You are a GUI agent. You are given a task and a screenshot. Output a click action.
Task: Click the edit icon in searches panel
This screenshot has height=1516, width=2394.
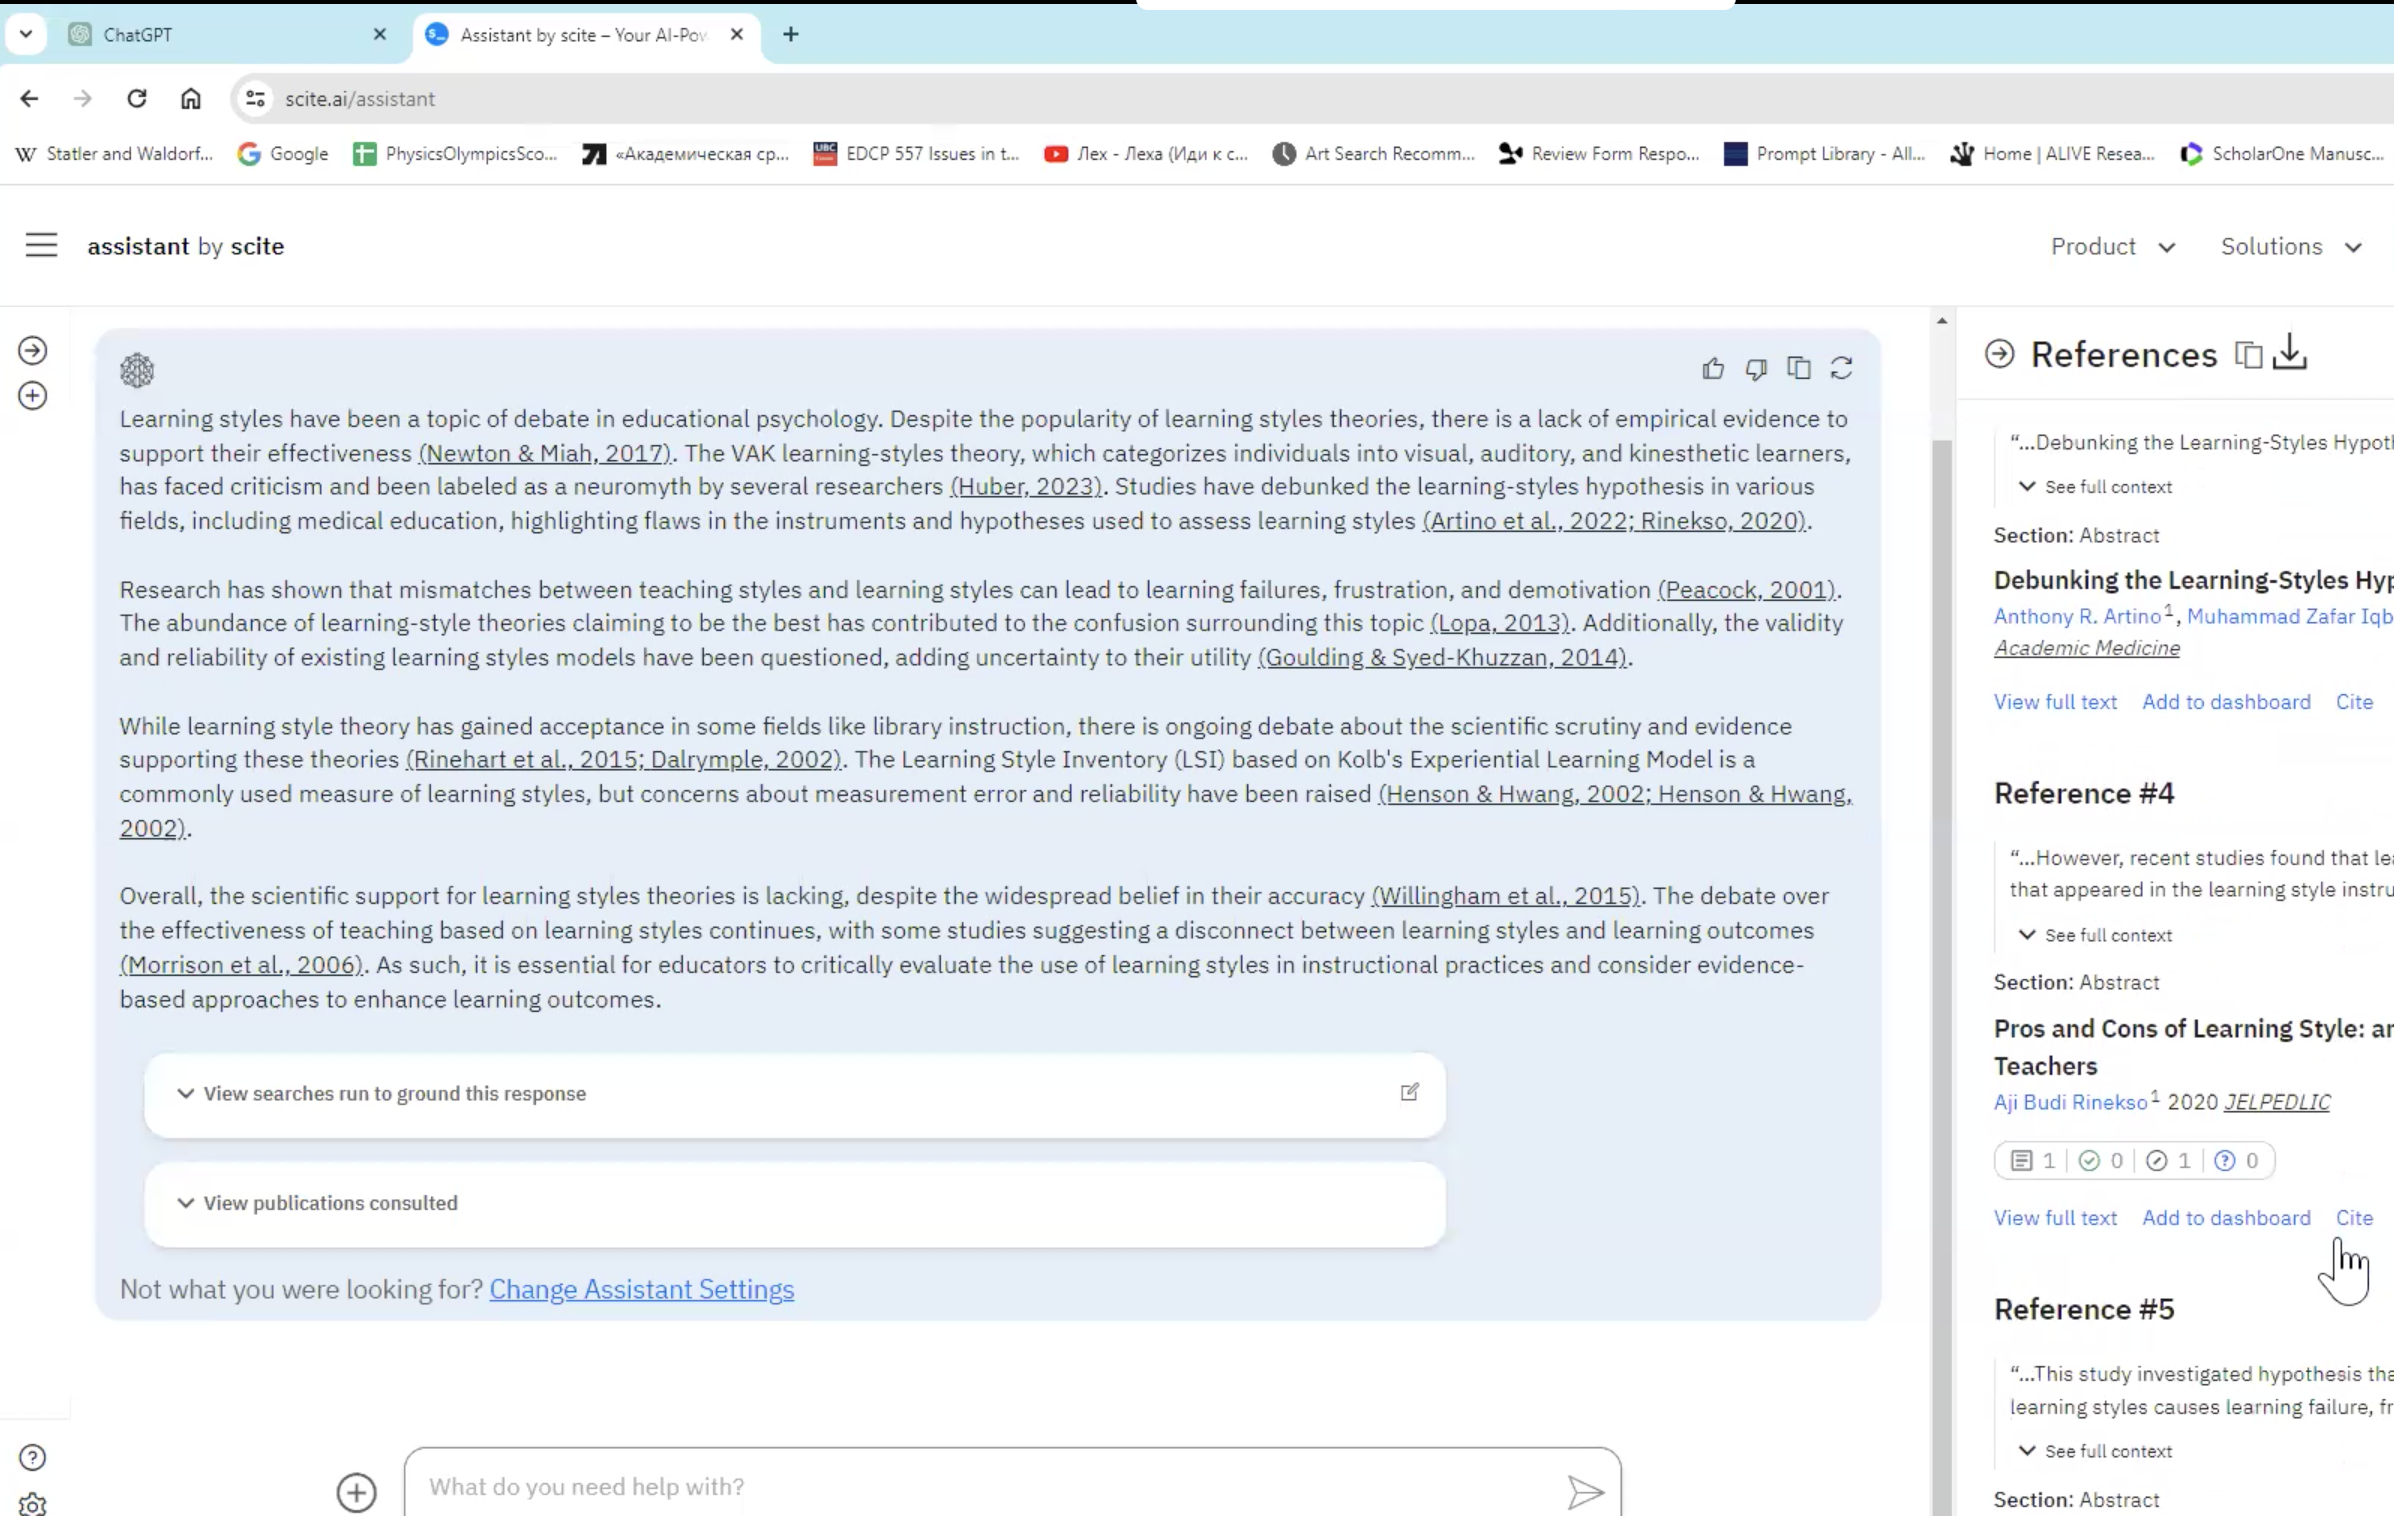[x=1409, y=1092]
